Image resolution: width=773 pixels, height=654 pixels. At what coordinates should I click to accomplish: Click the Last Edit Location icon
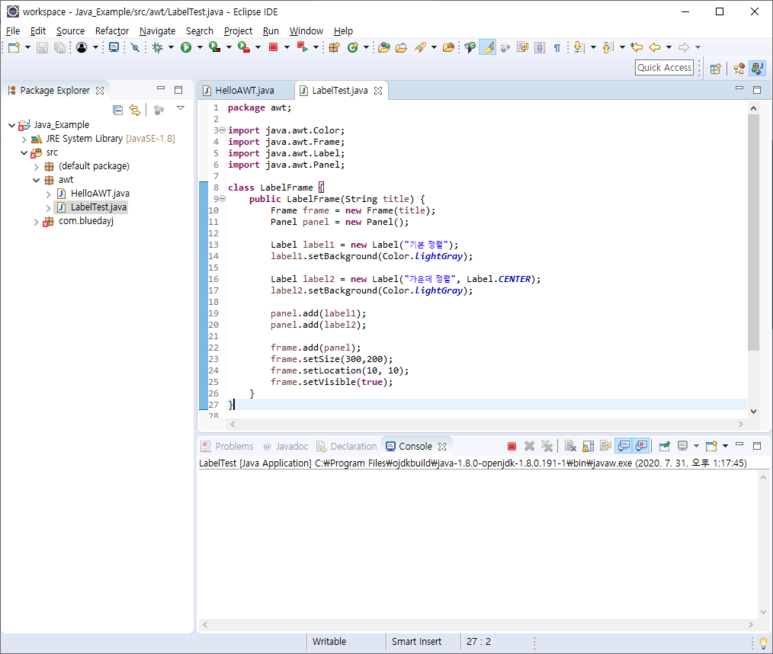(637, 47)
